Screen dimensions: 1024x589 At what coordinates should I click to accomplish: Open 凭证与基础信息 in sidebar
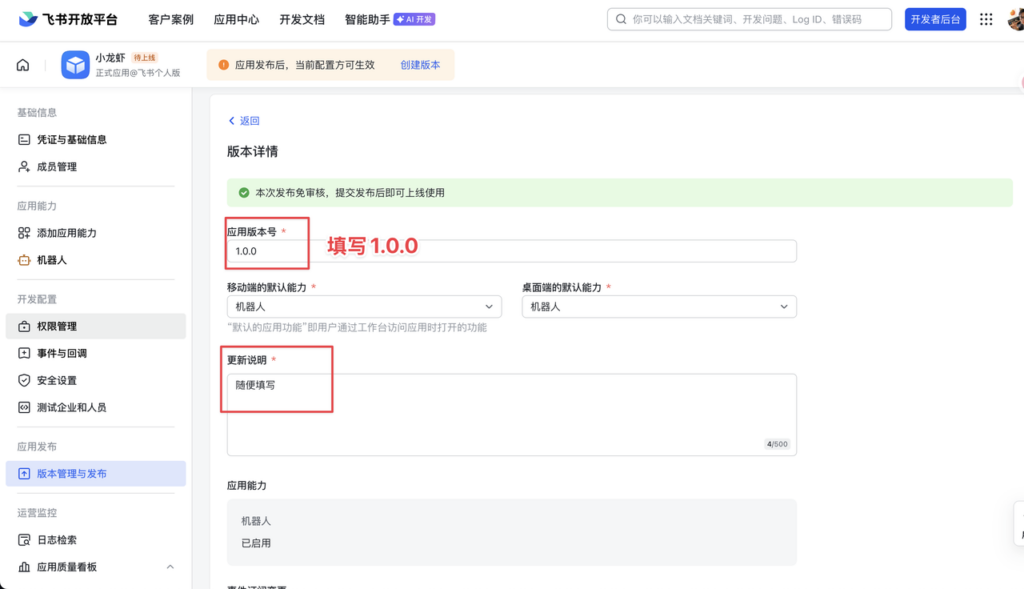tap(71, 140)
